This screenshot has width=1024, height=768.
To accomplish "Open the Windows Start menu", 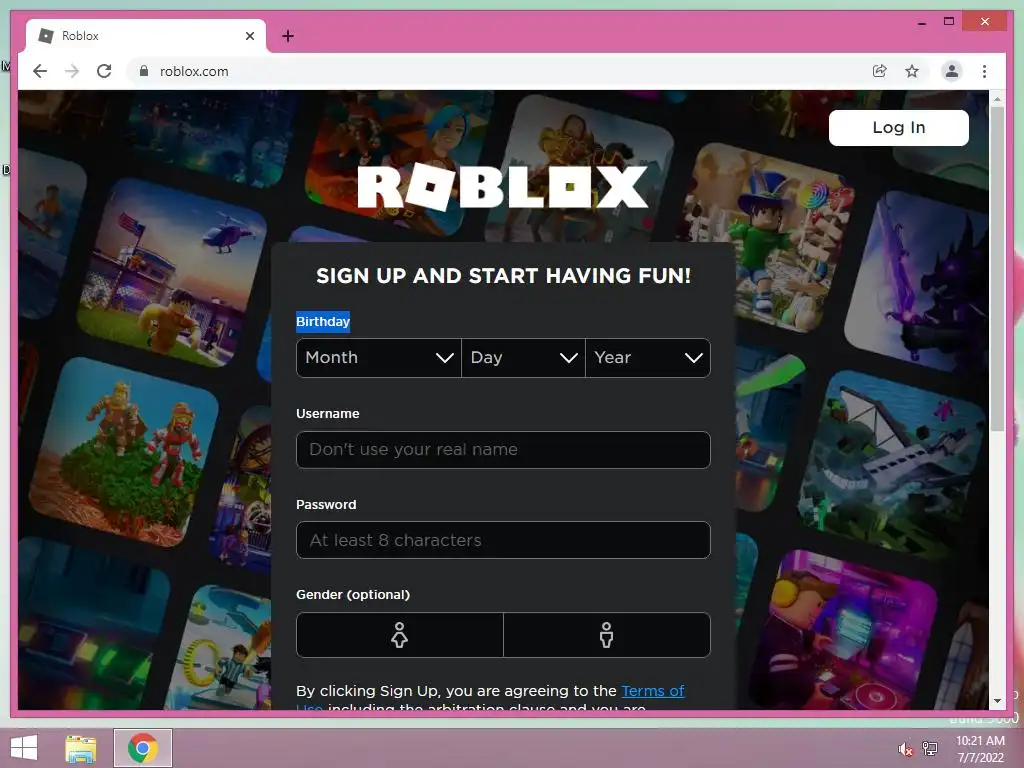I will 24,748.
